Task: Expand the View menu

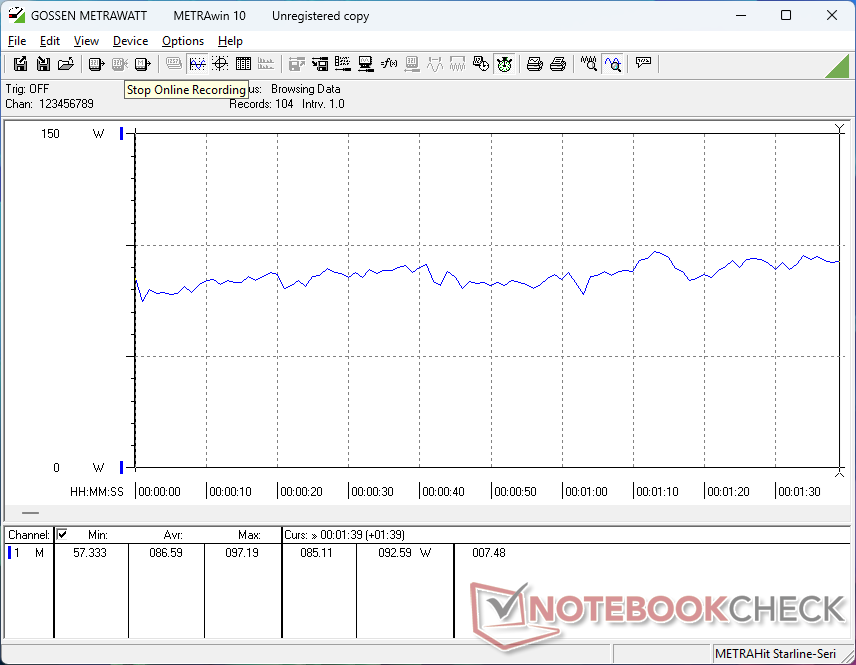Action: coord(86,41)
